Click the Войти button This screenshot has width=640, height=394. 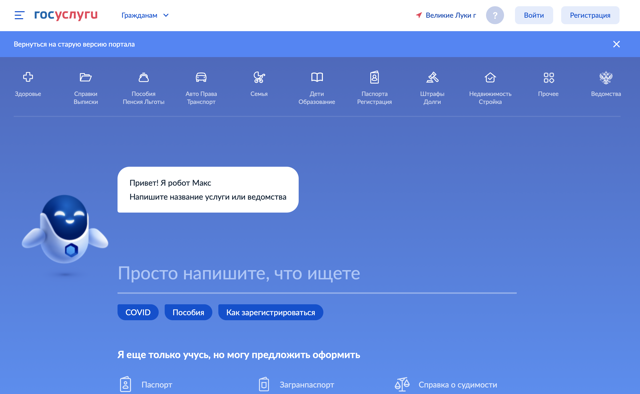coord(533,16)
